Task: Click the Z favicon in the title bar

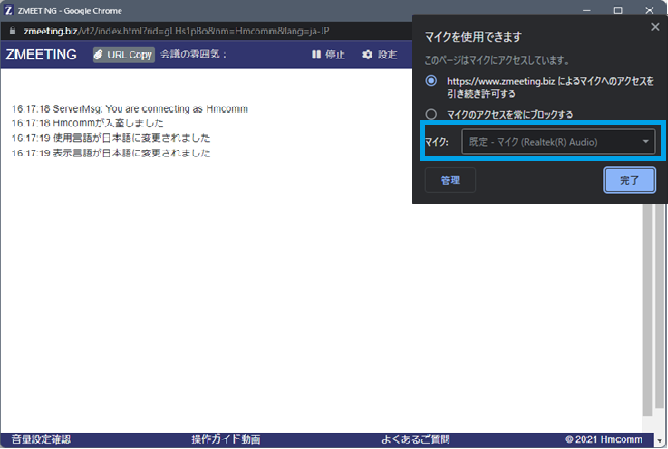Action: (x=10, y=10)
